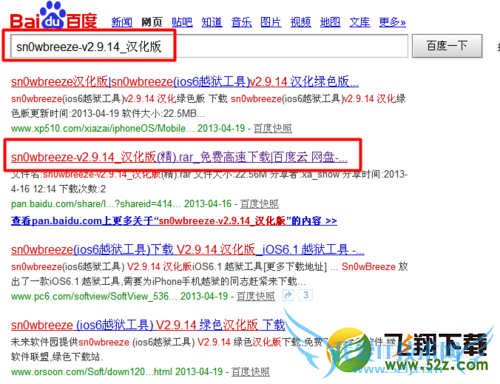
Task: Click the pan.baidu.com/share result URL text
Action: click(96, 204)
